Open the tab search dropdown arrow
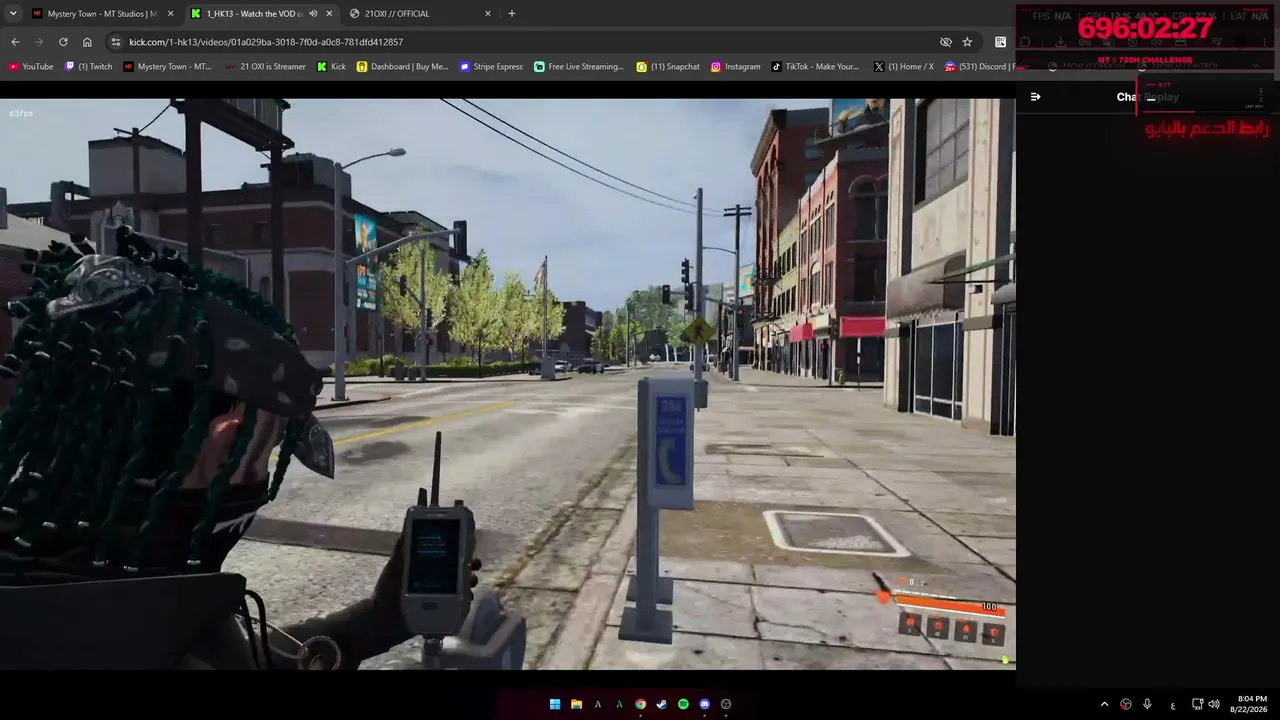Viewport: 1280px width, 720px height. 13,13
